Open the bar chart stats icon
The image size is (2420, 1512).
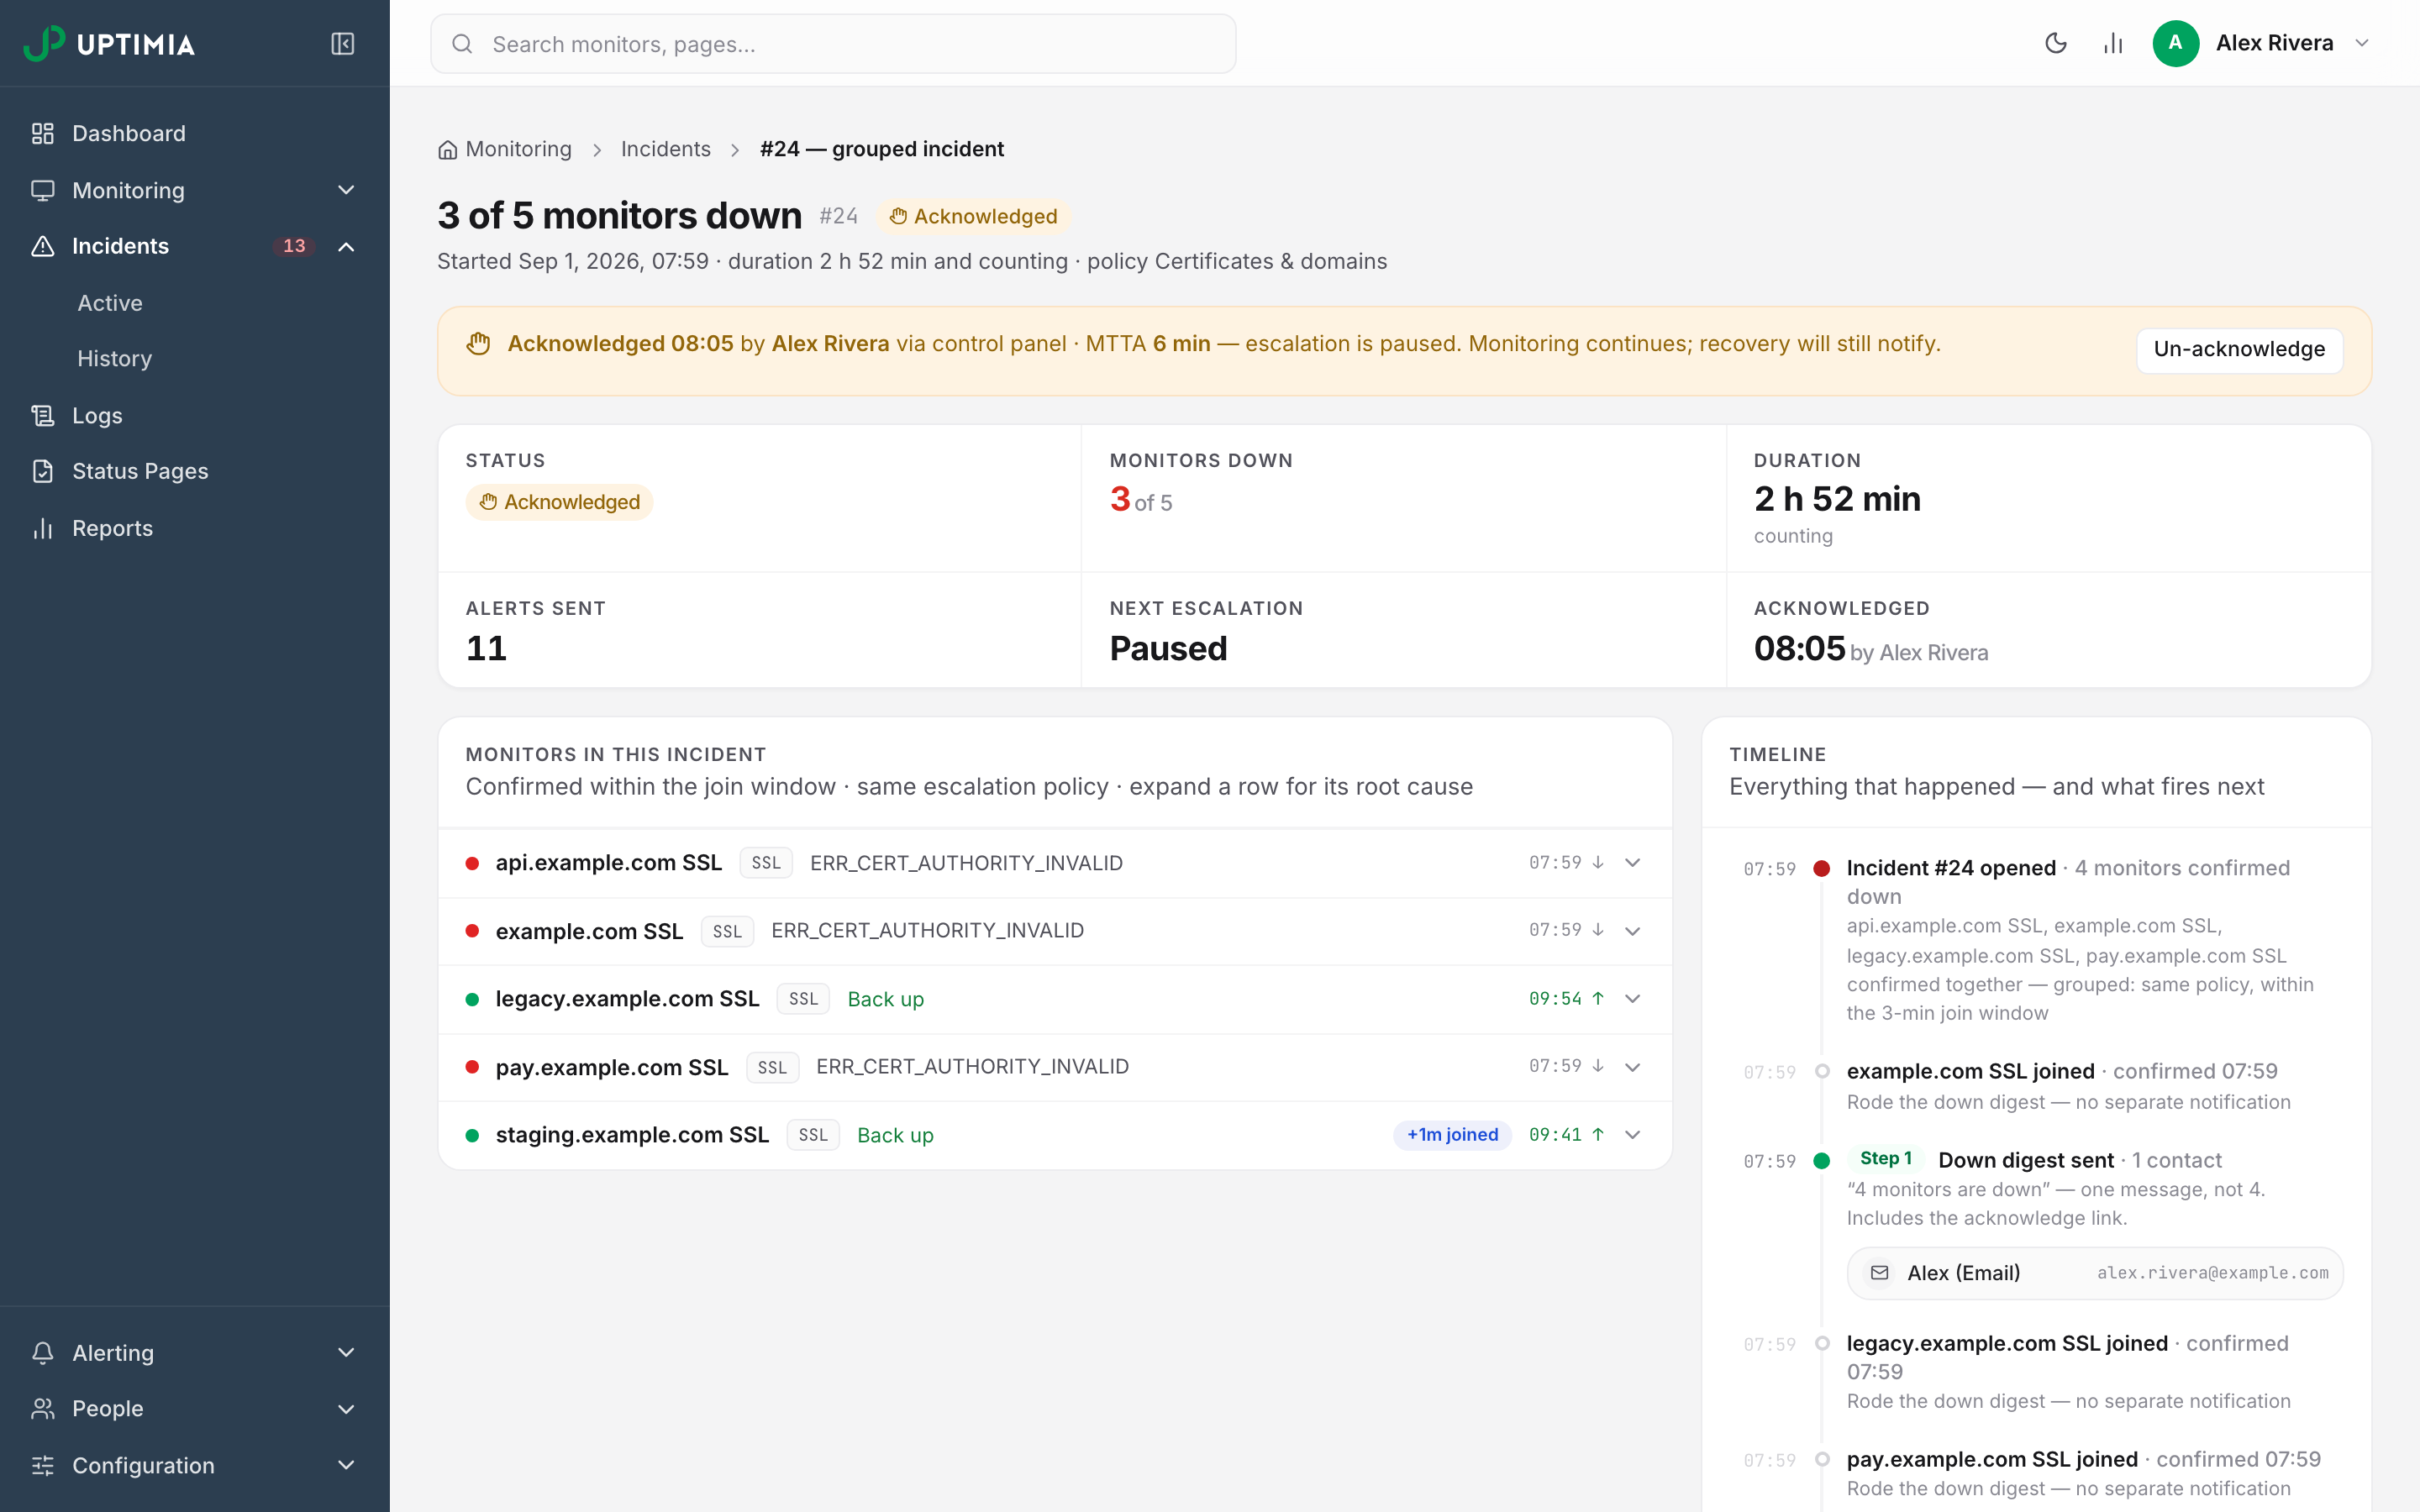[x=2113, y=43]
